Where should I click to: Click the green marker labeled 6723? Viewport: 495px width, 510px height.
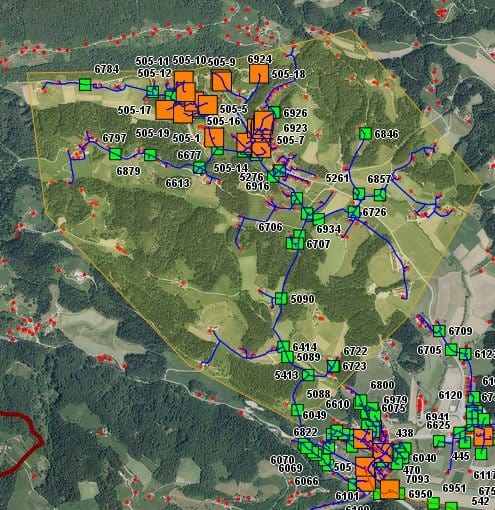click(333, 366)
